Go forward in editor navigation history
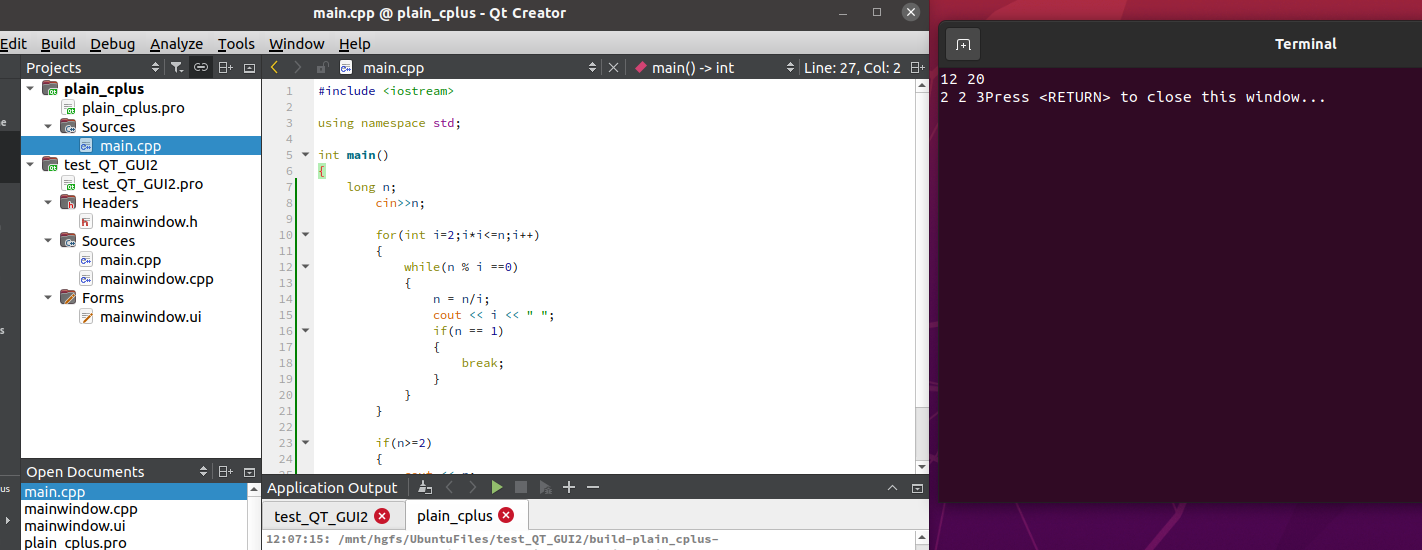Viewport: 1422px width, 550px height. (298, 67)
